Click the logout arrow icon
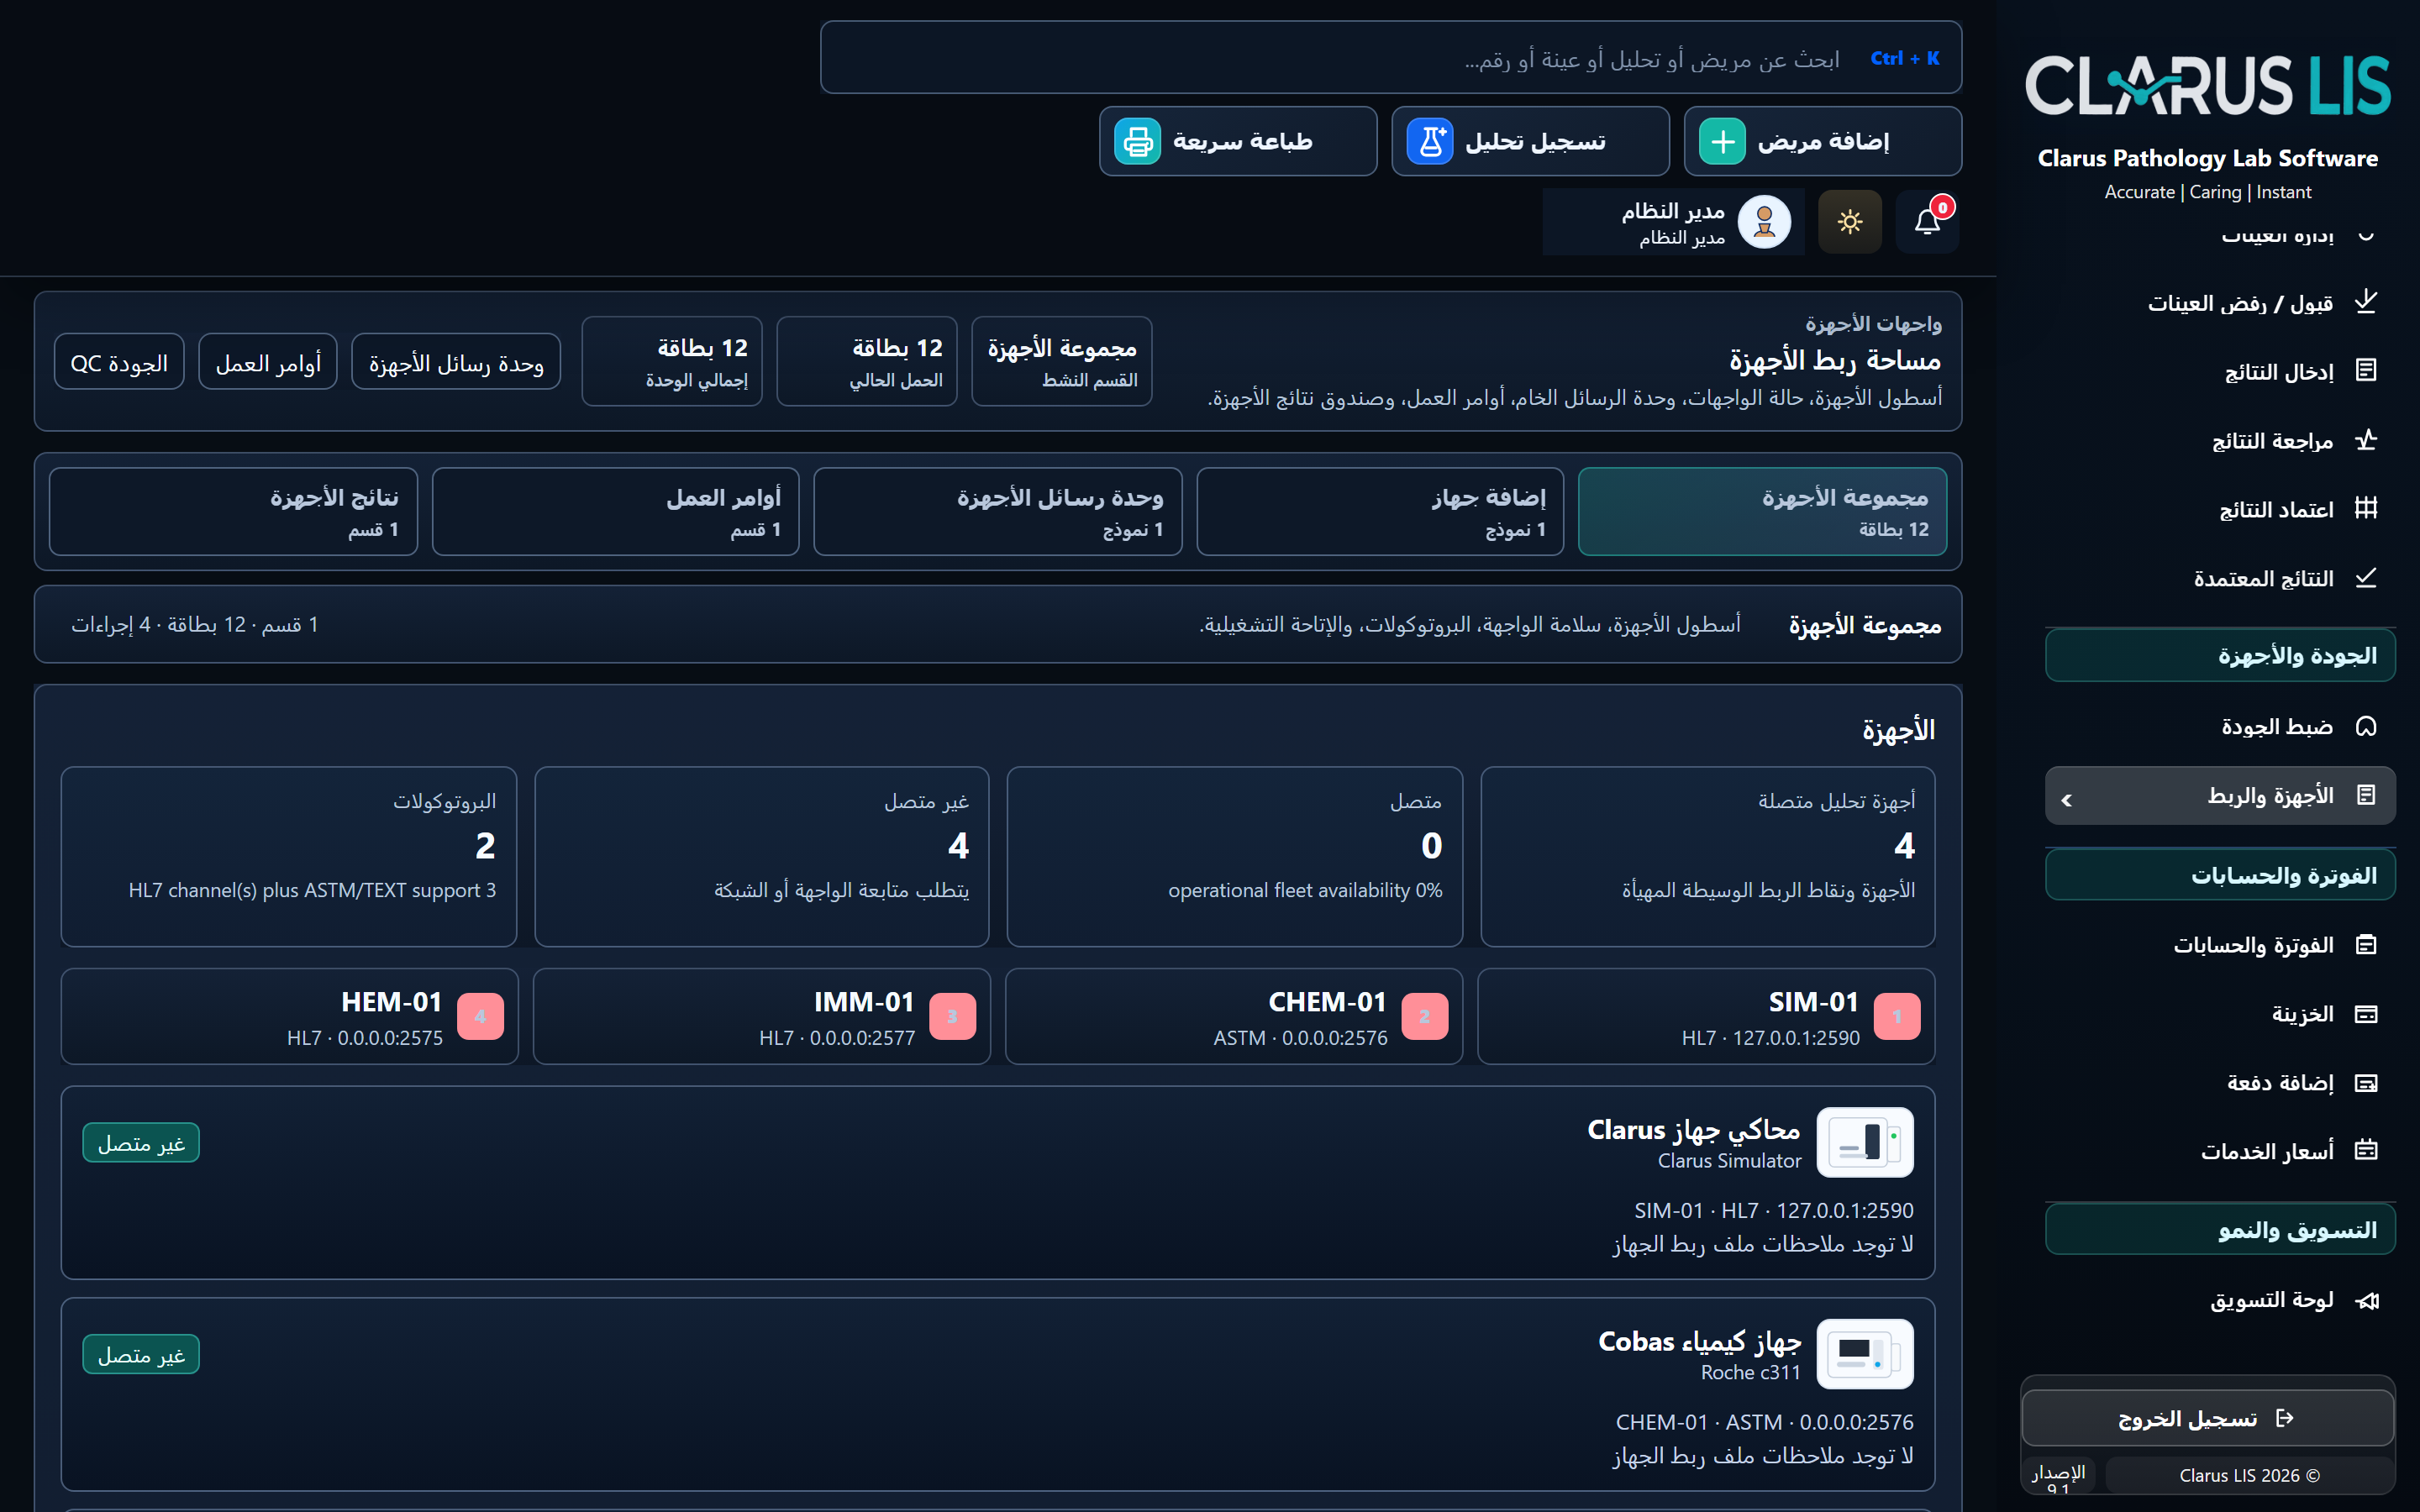Screen dimensions: 2420x1512 [2284, 1418]
